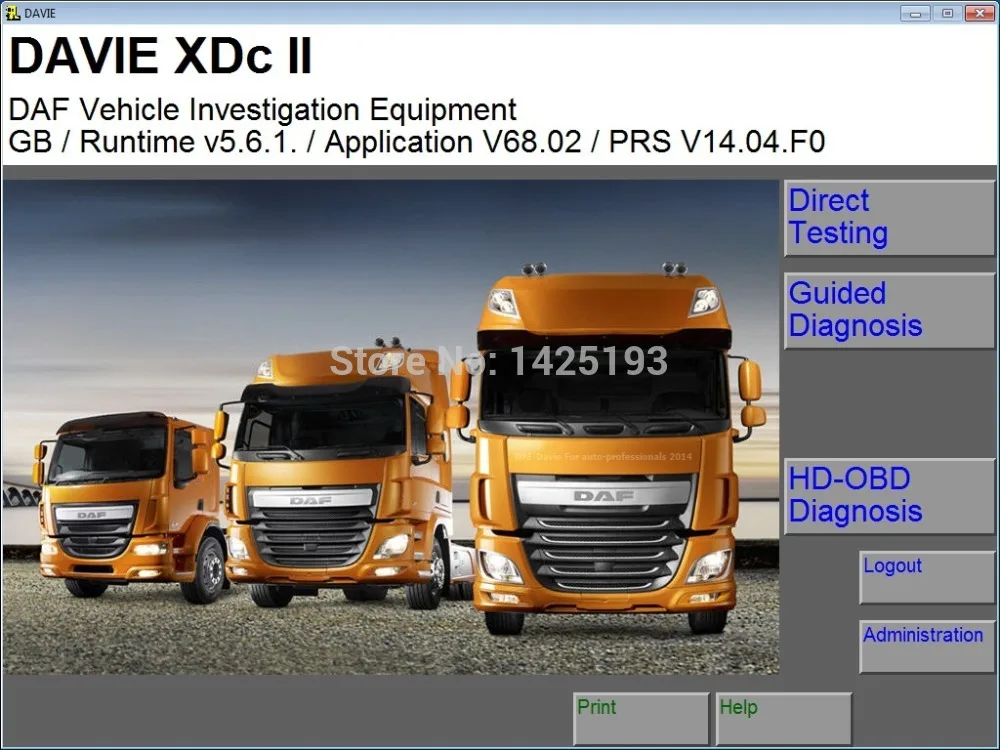Open the Administration panel
Viewport: 1000px width, 750px height.
click(x=927, y=647)
